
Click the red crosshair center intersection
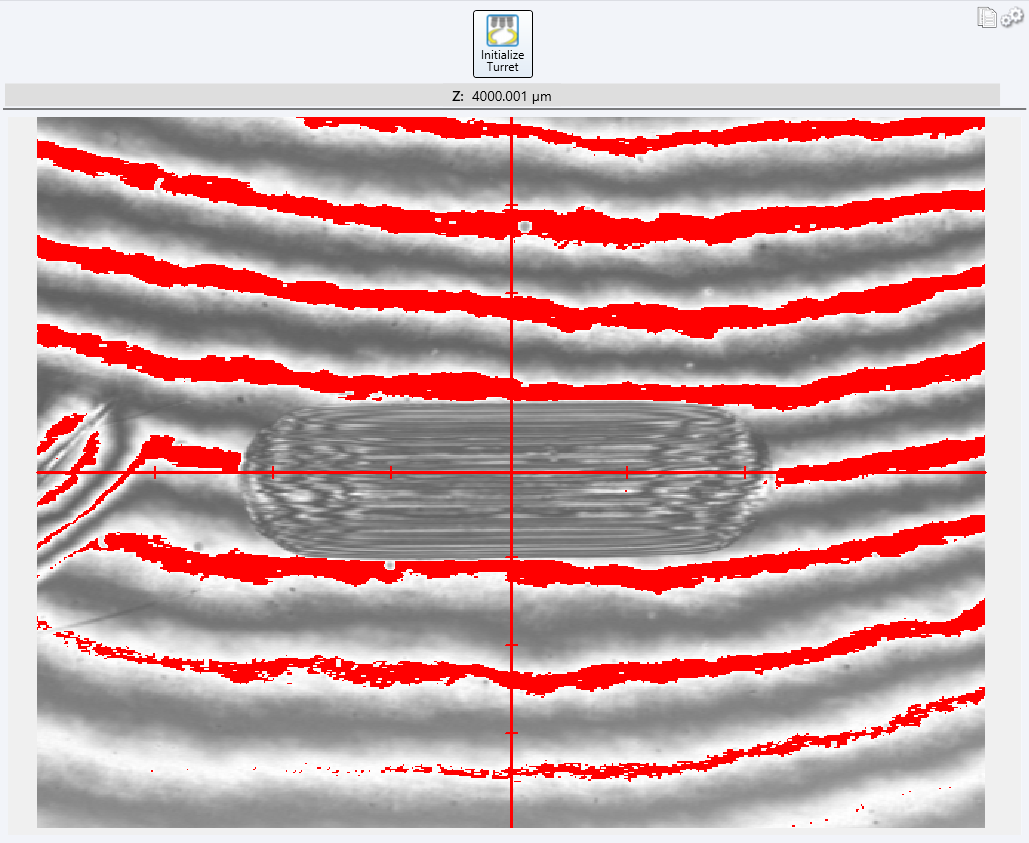511,472
